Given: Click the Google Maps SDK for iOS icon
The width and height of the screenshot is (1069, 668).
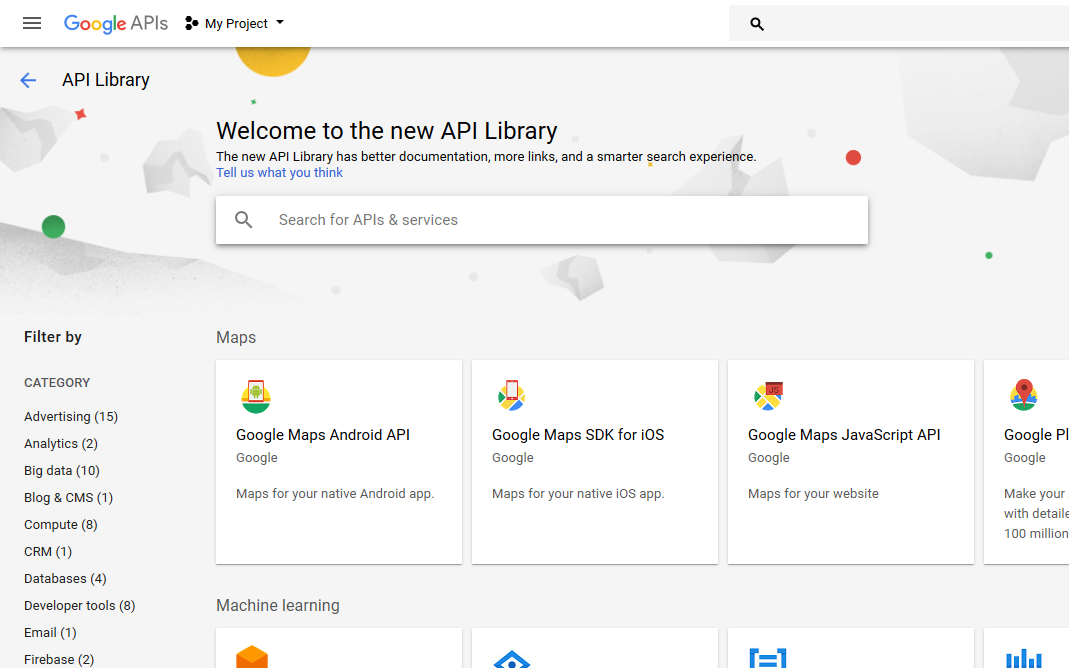Looking at the screenshot, I should point(511,395).
